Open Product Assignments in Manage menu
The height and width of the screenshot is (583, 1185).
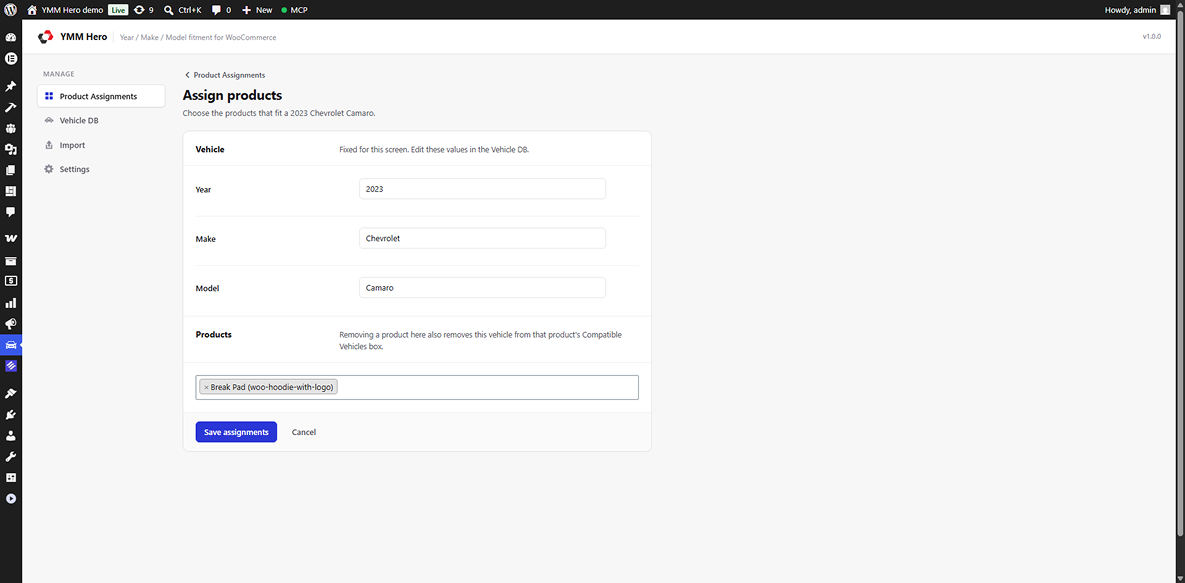pos(101,96)
